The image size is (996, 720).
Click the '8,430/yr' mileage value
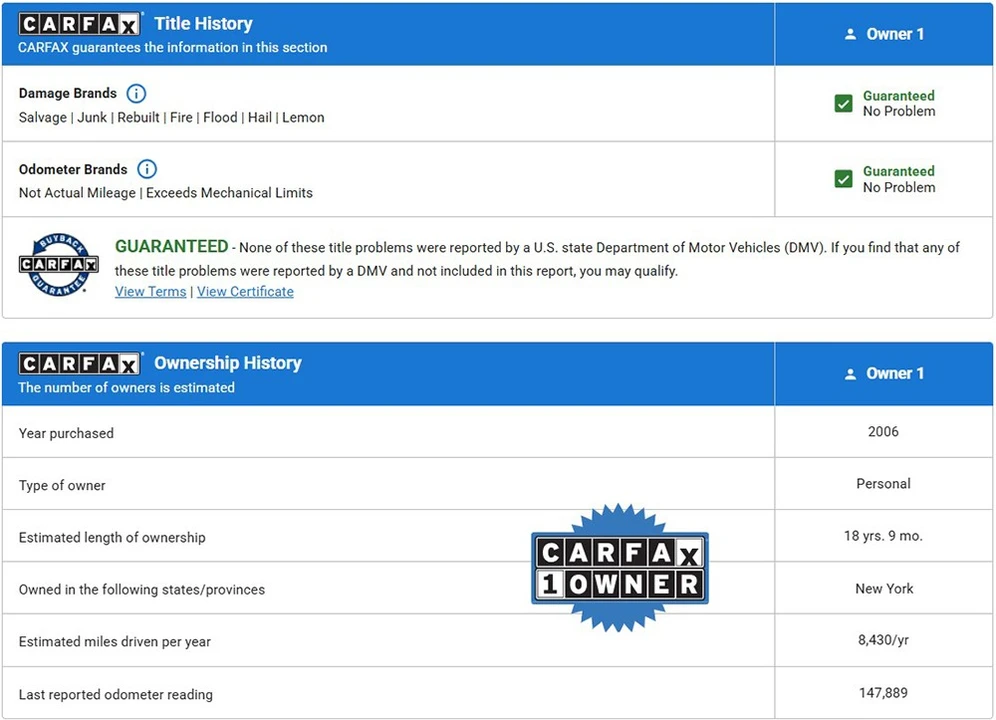click(884, 640)
